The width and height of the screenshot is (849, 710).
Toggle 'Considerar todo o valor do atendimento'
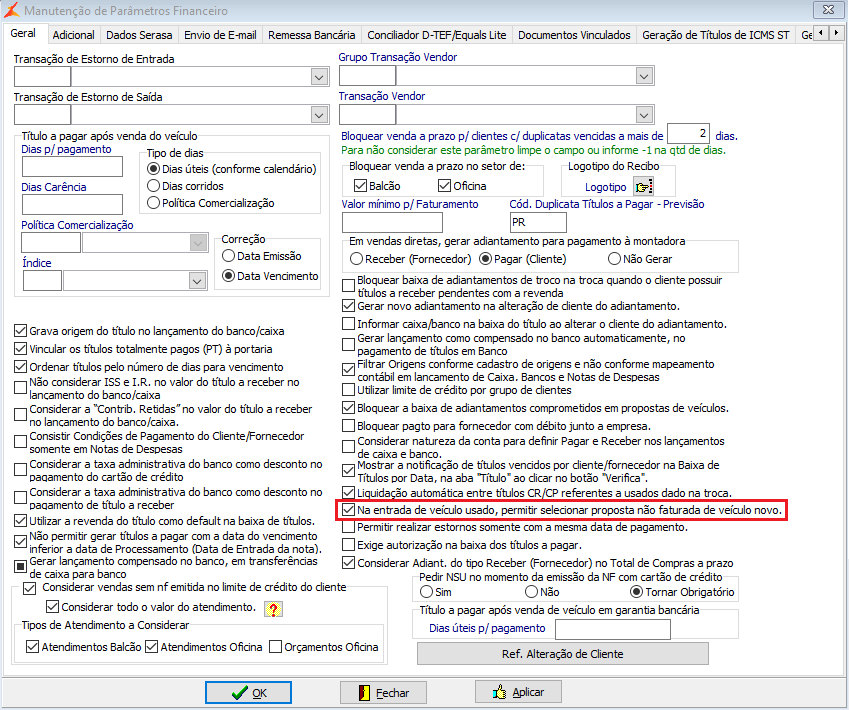(53, 607)
